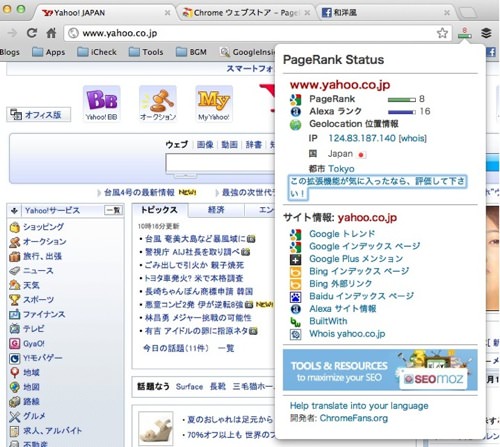Click the 一覧 button in Yahoo!サービス header

tap(113, 210)
